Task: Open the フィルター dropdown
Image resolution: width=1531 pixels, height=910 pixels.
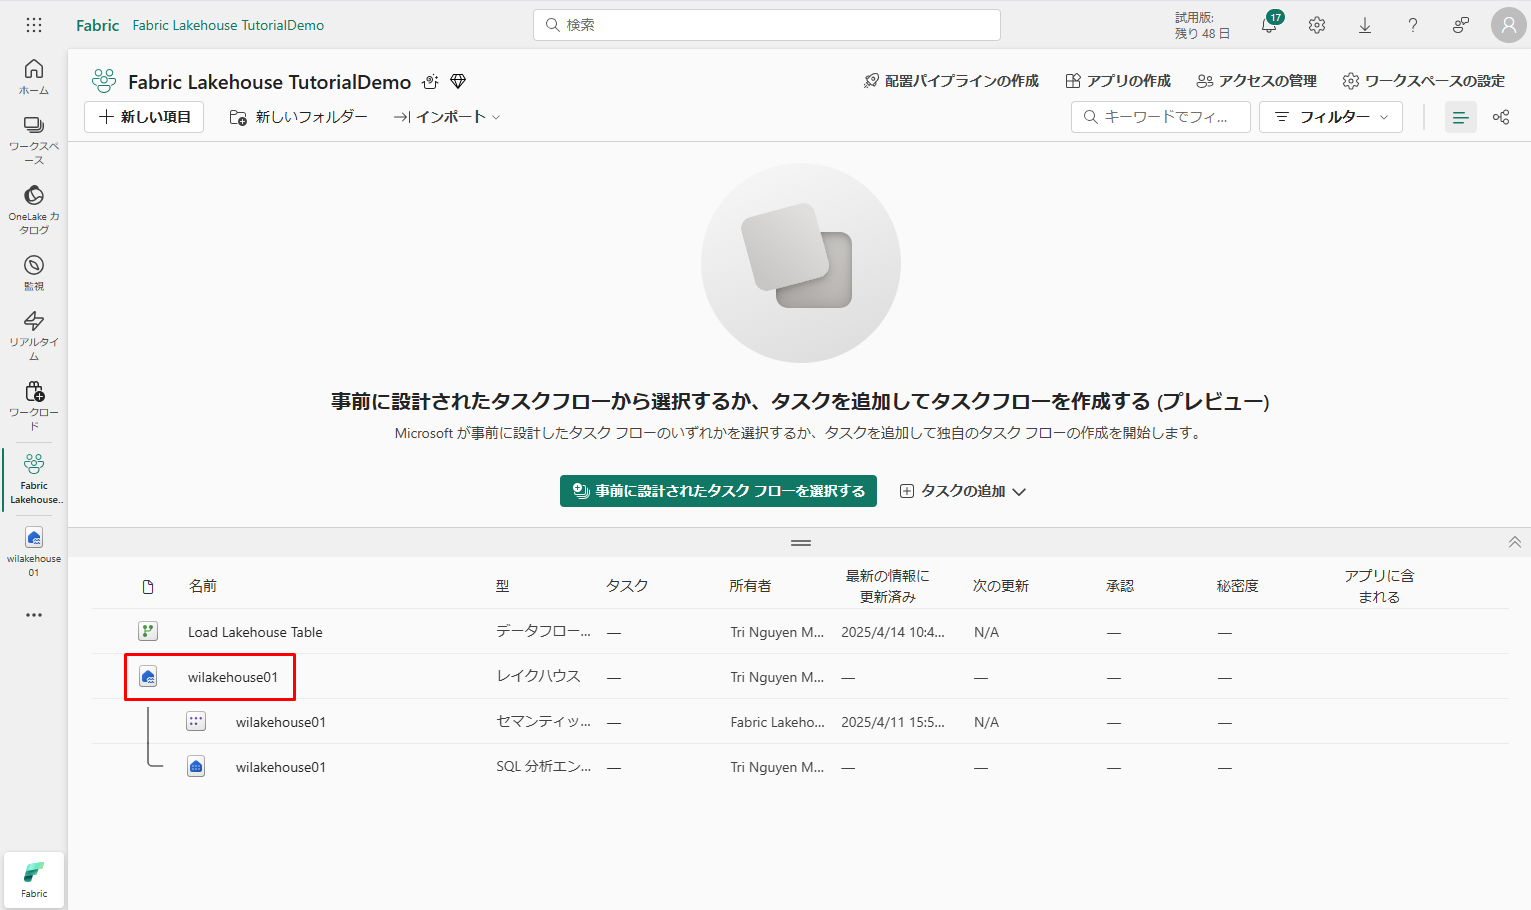Action: click(x=1330, y=117)
